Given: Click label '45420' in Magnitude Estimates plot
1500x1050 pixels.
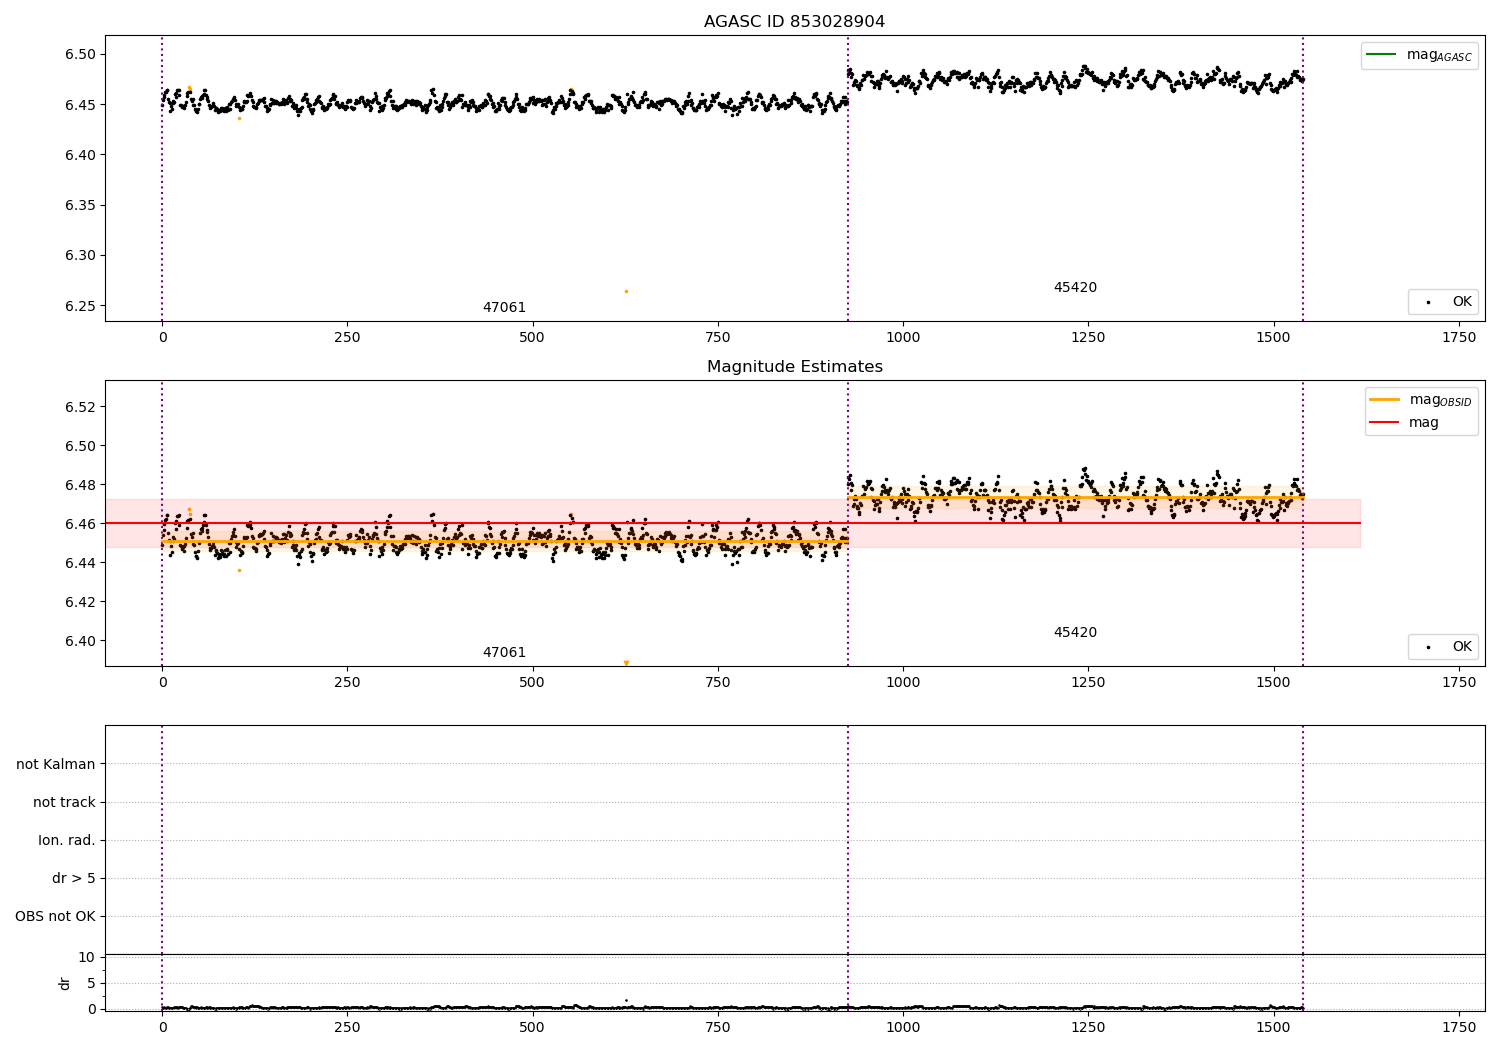Looking at the screenshot, I should (x=1075, y=633).
